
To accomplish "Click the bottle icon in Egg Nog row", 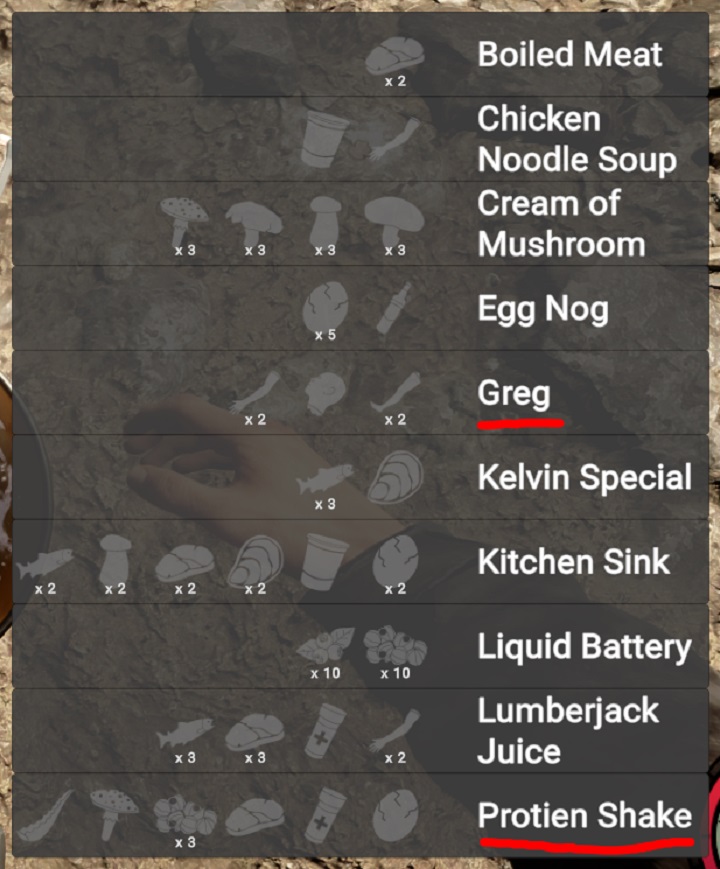I will coord(394,308).
